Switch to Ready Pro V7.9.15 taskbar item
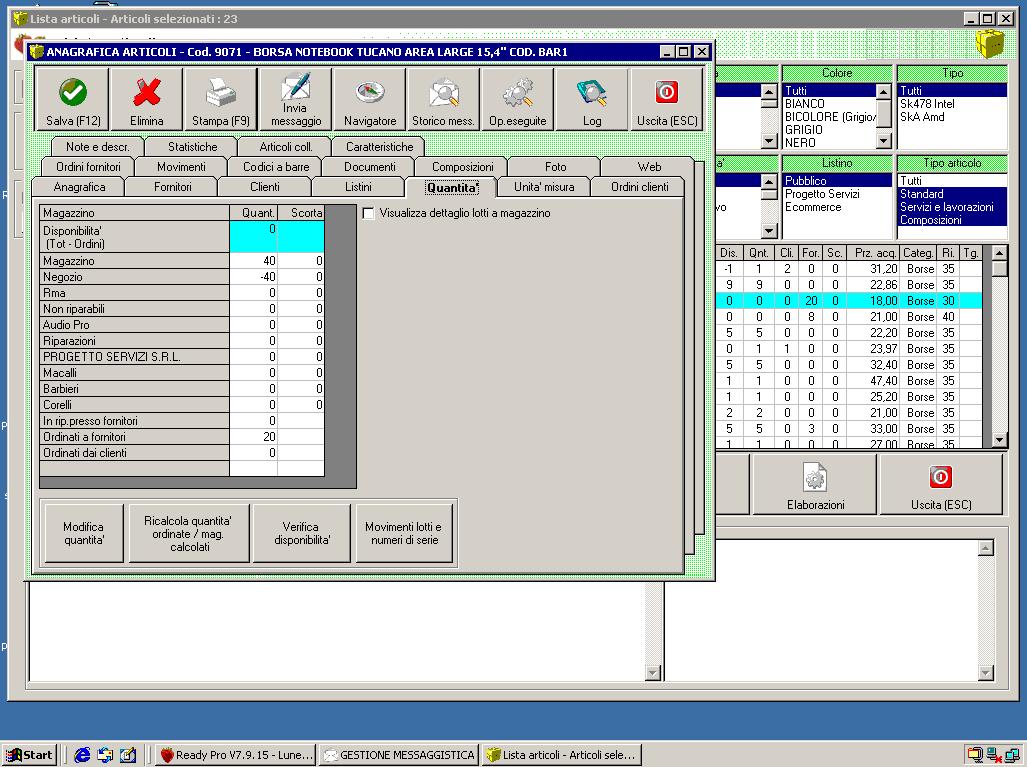 (x=236, y=755)
